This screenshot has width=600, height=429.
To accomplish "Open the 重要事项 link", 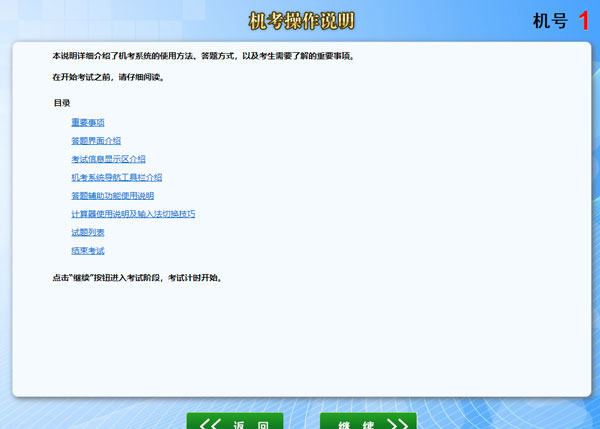I will point(88,122).
